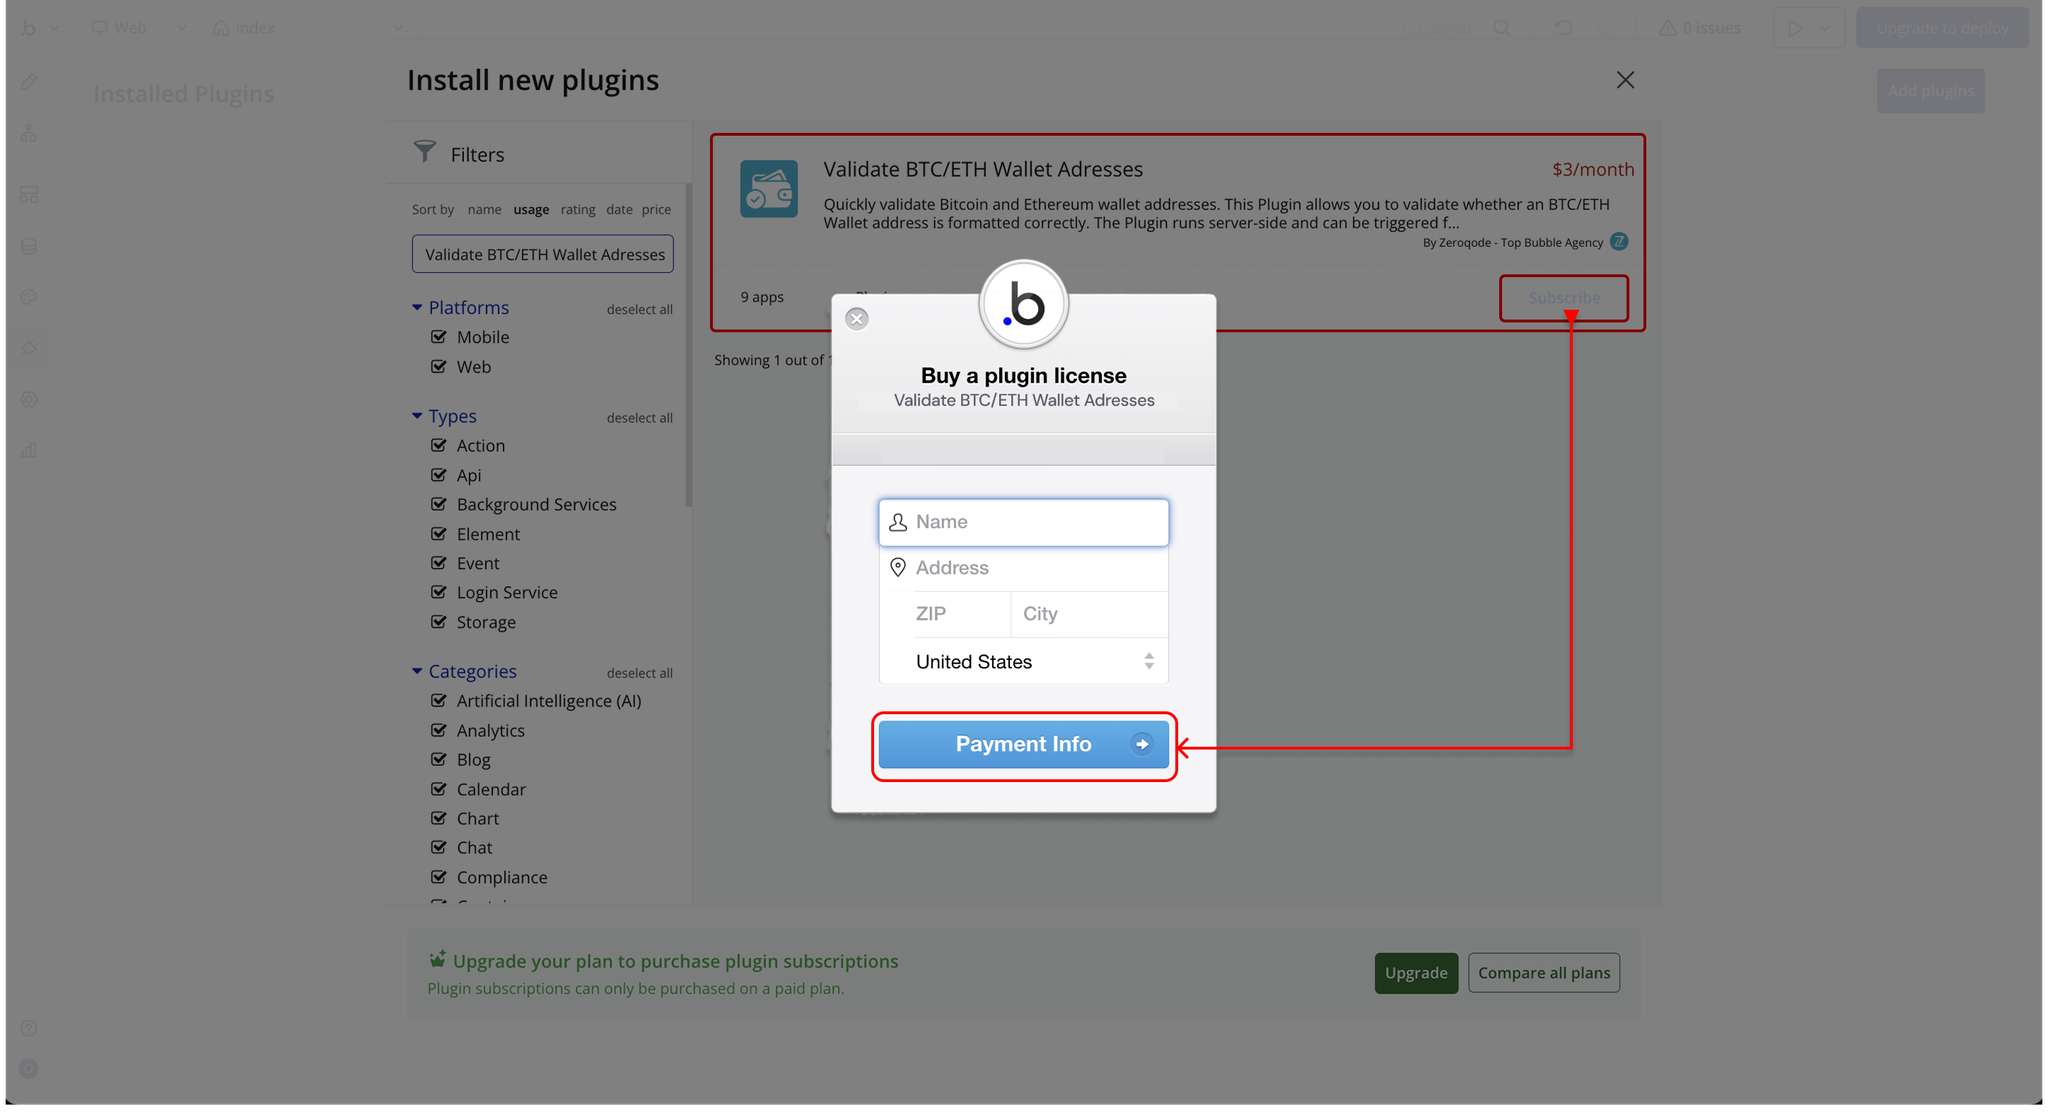This screenshot has width=2048, height=1113.
Task: Close the Buy a plugin license popup
Action: pos(857,319)
